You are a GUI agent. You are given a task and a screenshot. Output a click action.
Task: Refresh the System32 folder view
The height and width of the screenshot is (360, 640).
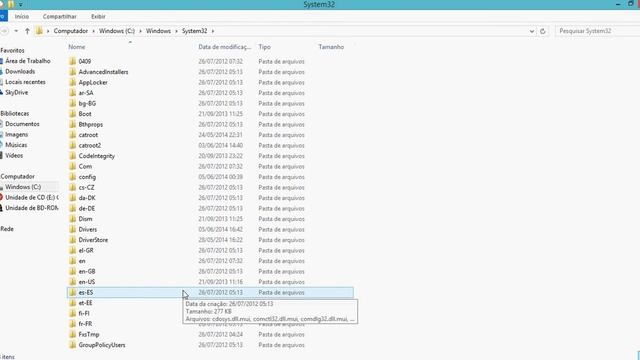542,31
